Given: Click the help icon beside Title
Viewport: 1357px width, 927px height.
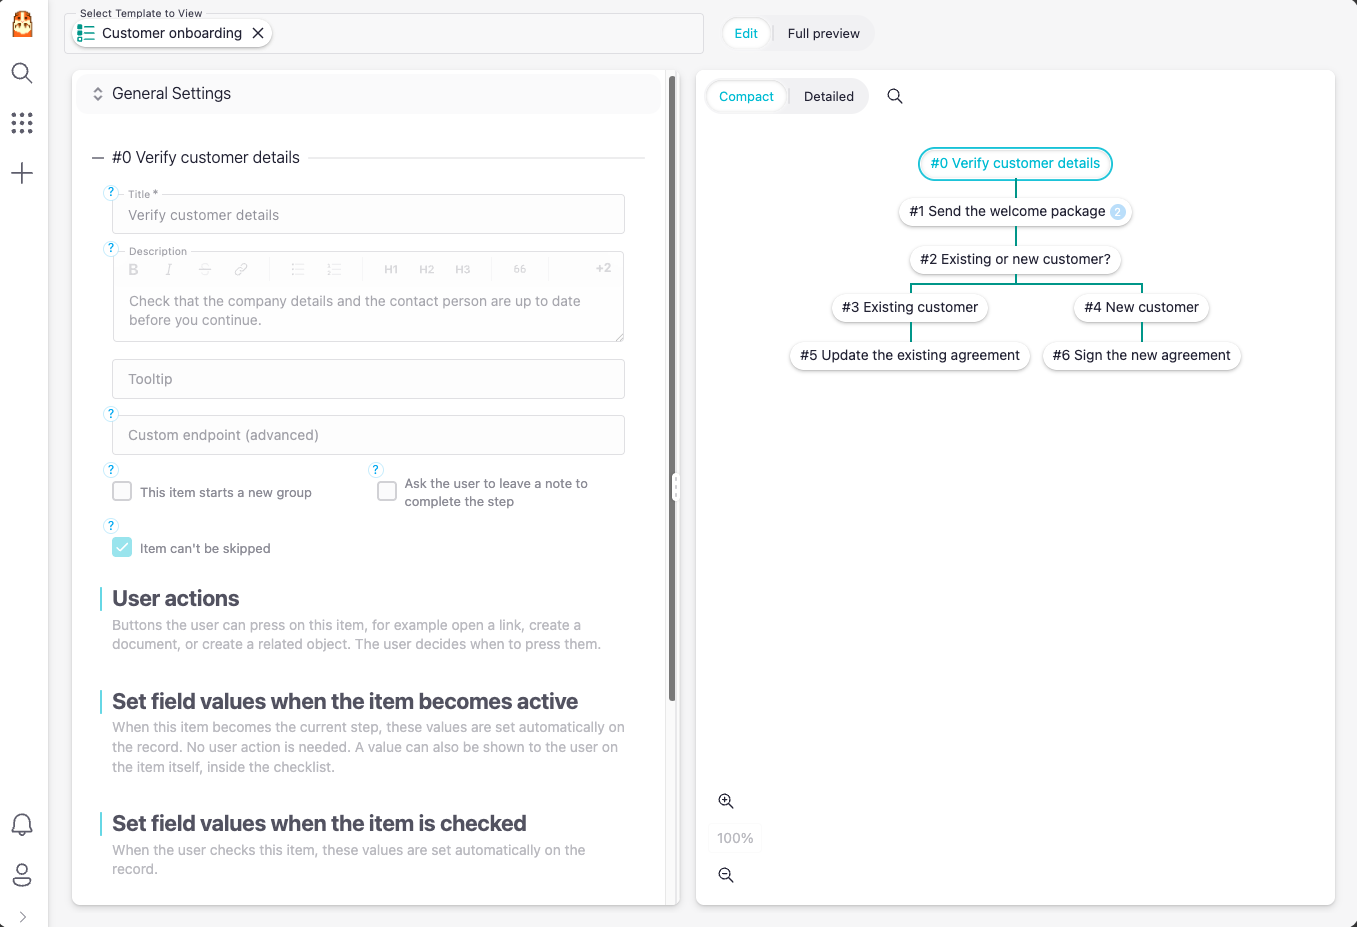Looking at the screenshot, I should [111, 192].
